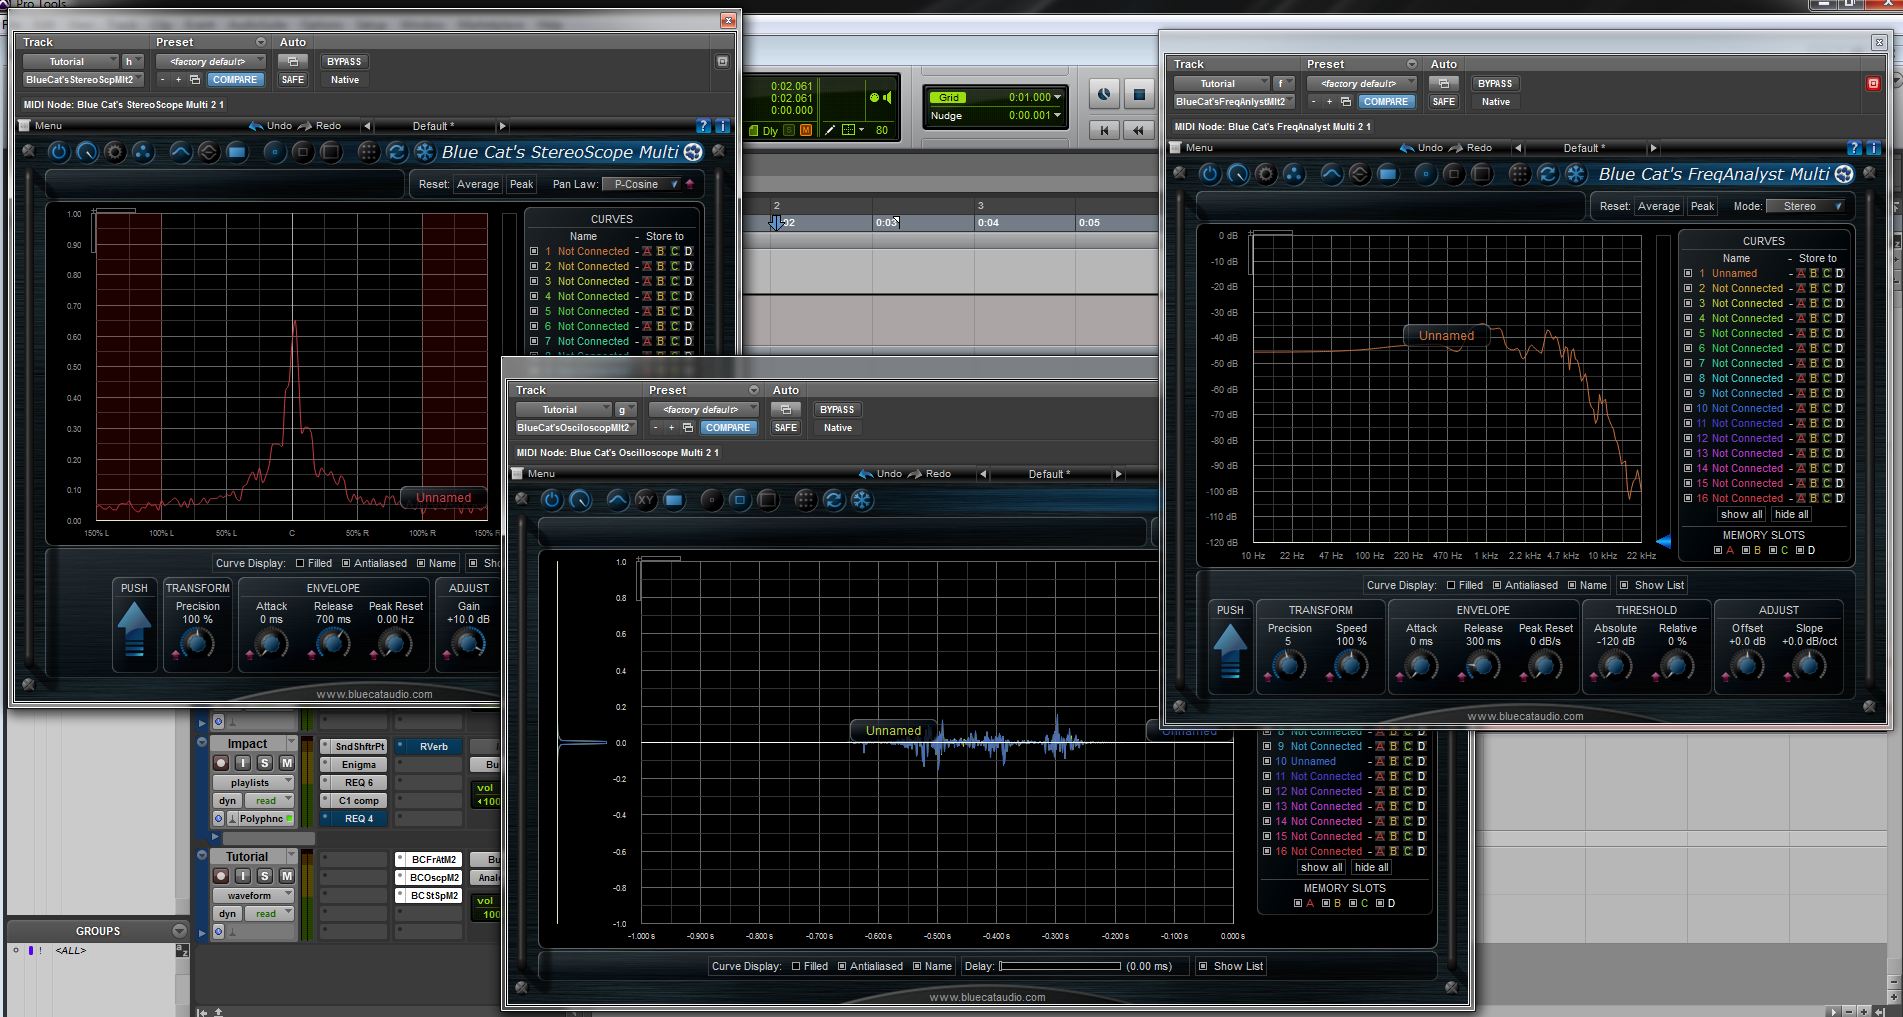Click BYPASS button in FreqAnalyst plugin window
The image size is (1903, 1017).
[x=1494, y=84]
